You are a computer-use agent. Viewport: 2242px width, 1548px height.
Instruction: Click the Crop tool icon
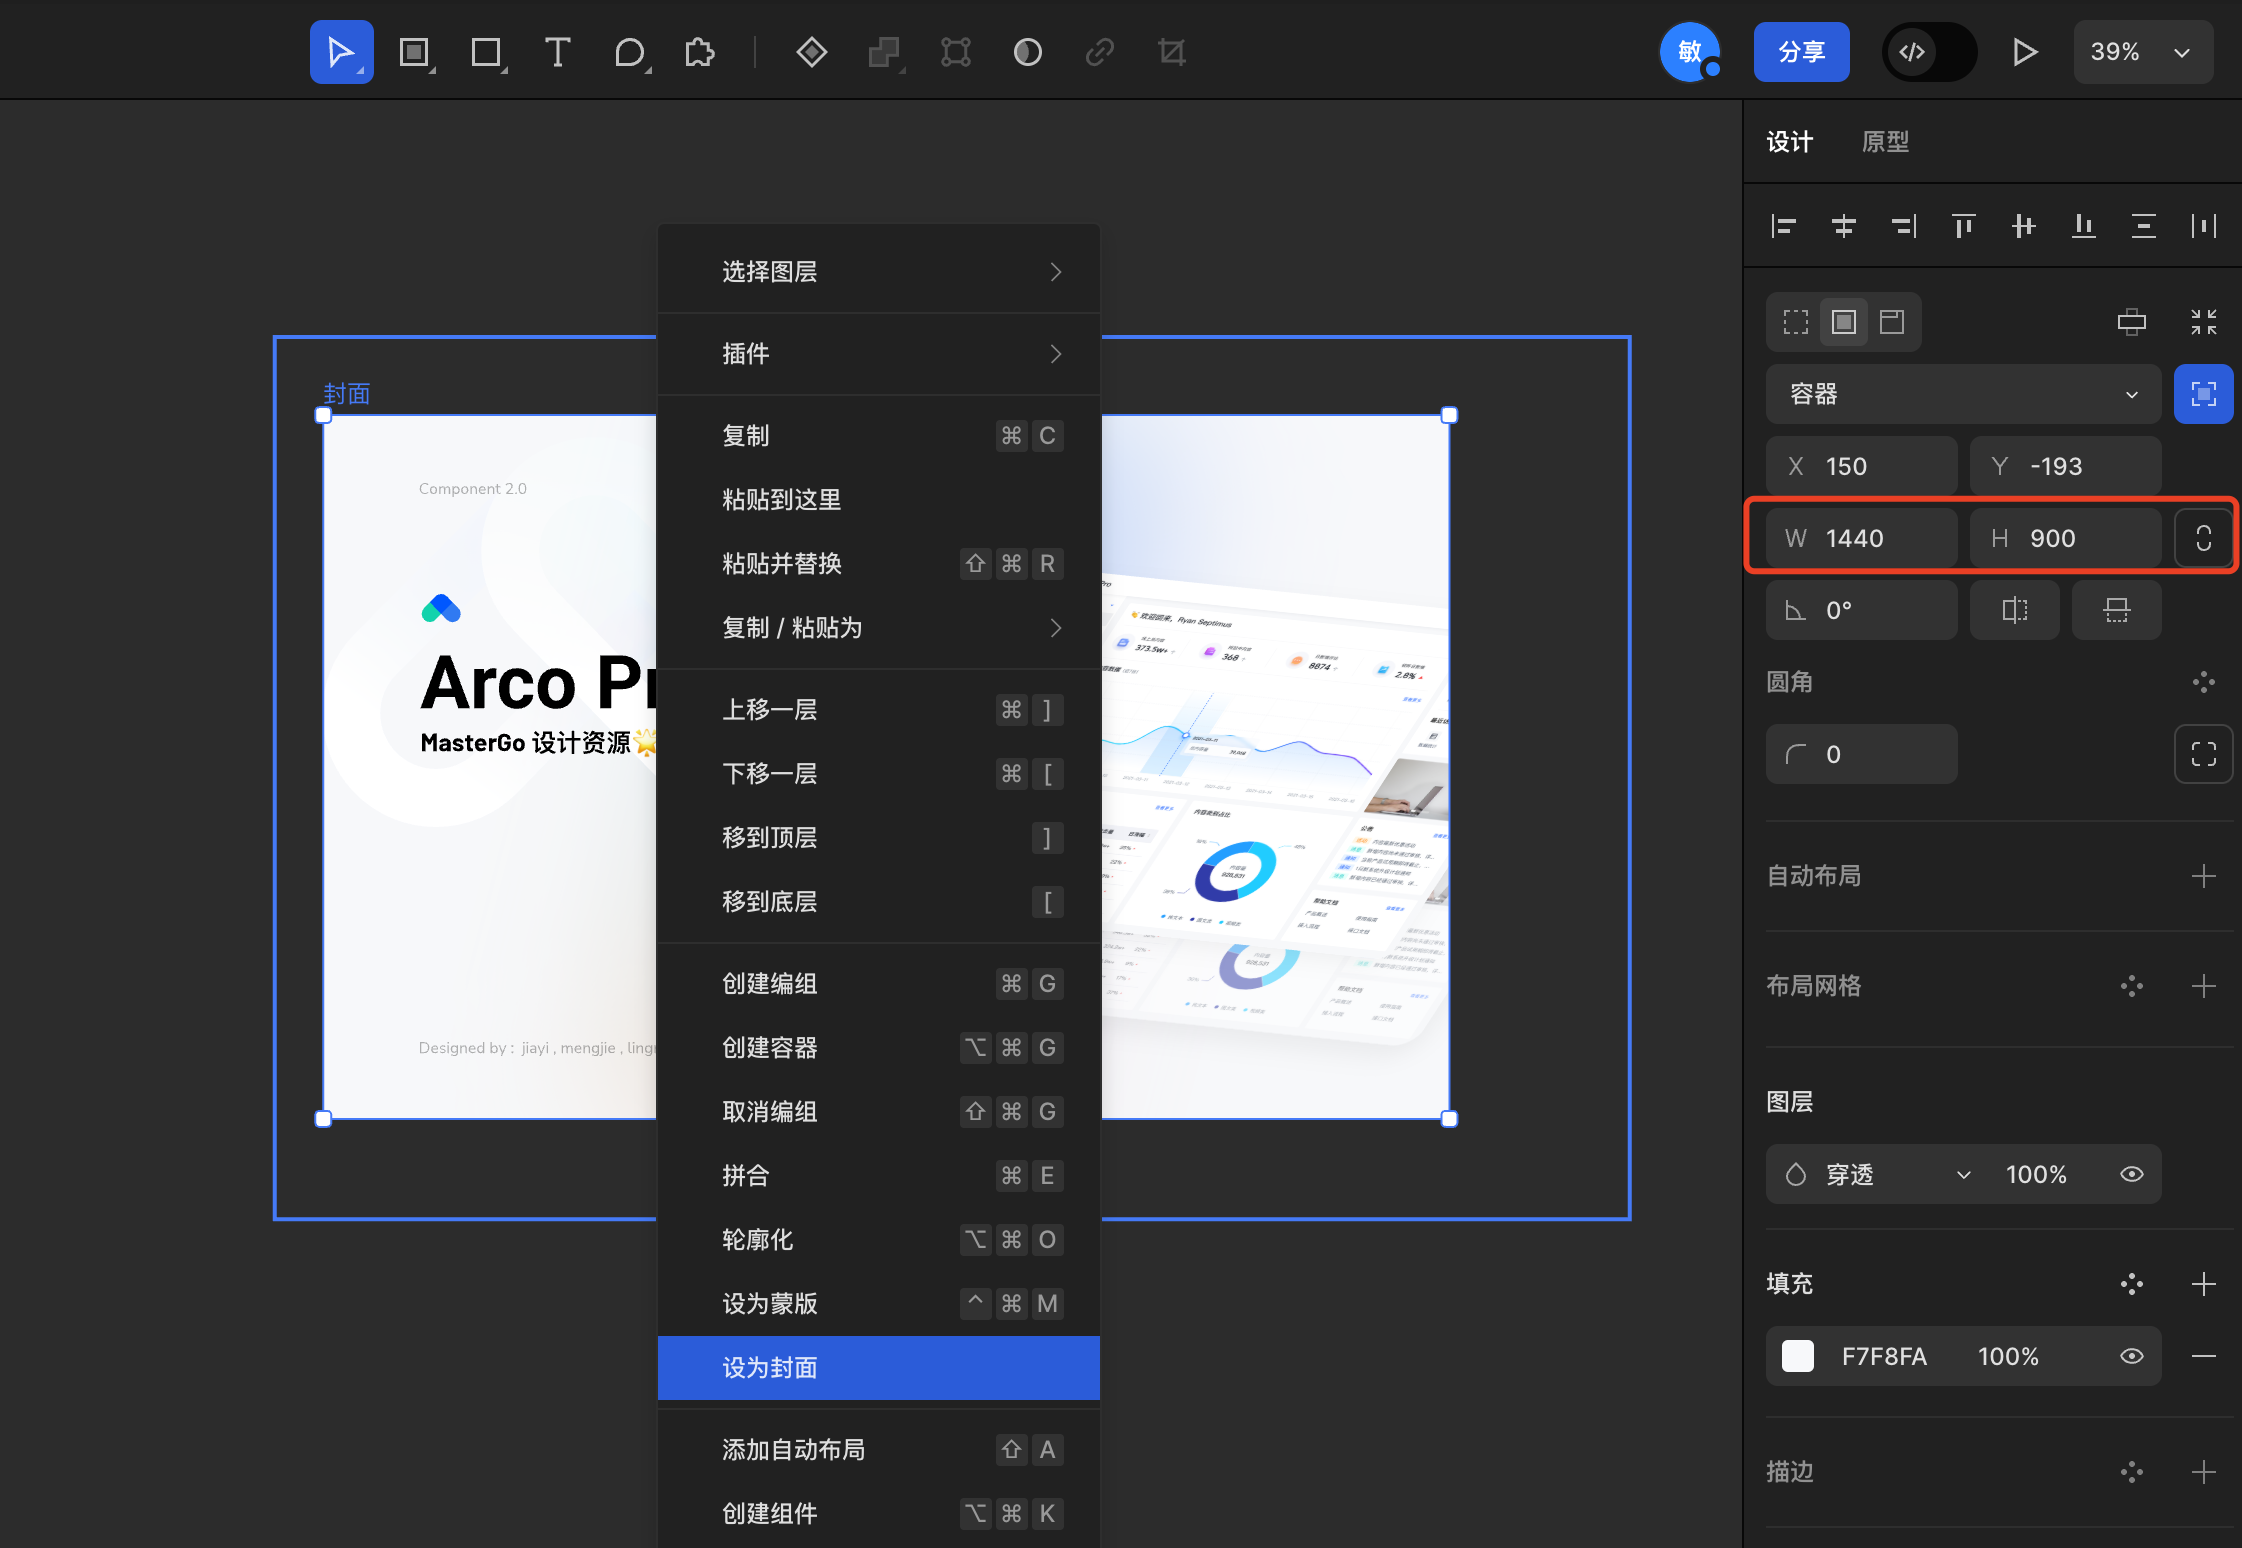(x=1172, y=52)
